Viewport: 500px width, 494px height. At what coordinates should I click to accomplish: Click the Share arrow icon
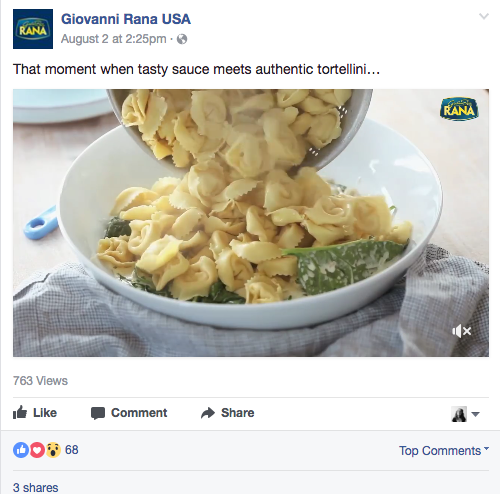tap(208, 413)
